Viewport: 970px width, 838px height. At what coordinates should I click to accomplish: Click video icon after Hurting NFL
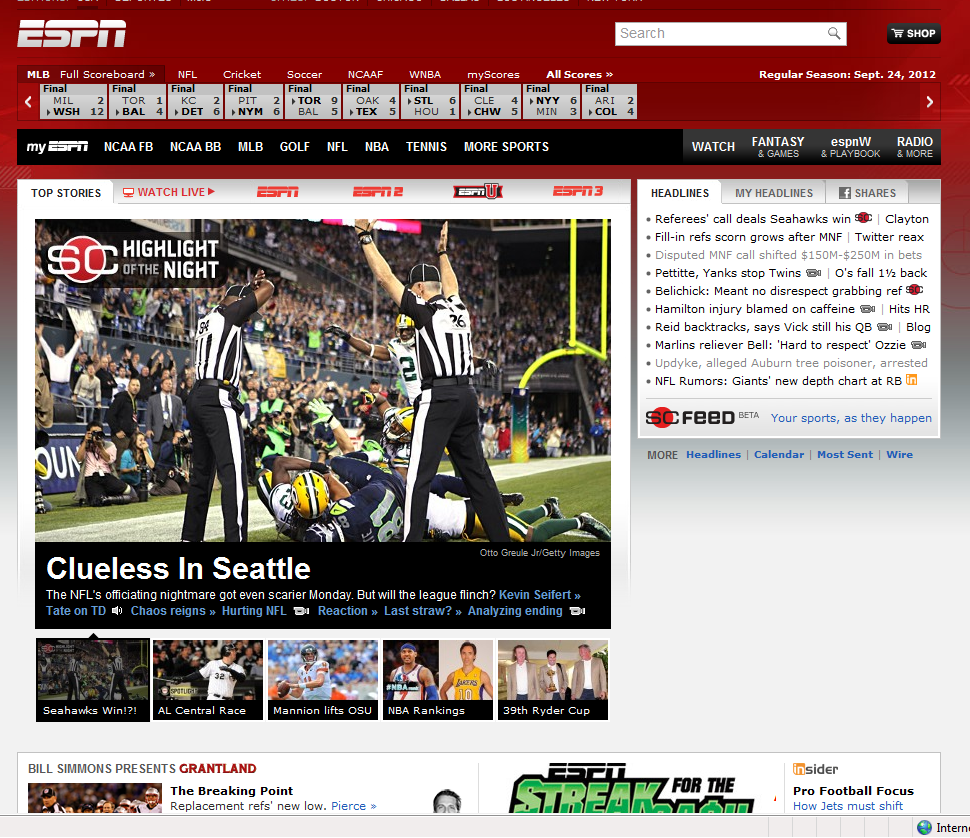[301, 611]
